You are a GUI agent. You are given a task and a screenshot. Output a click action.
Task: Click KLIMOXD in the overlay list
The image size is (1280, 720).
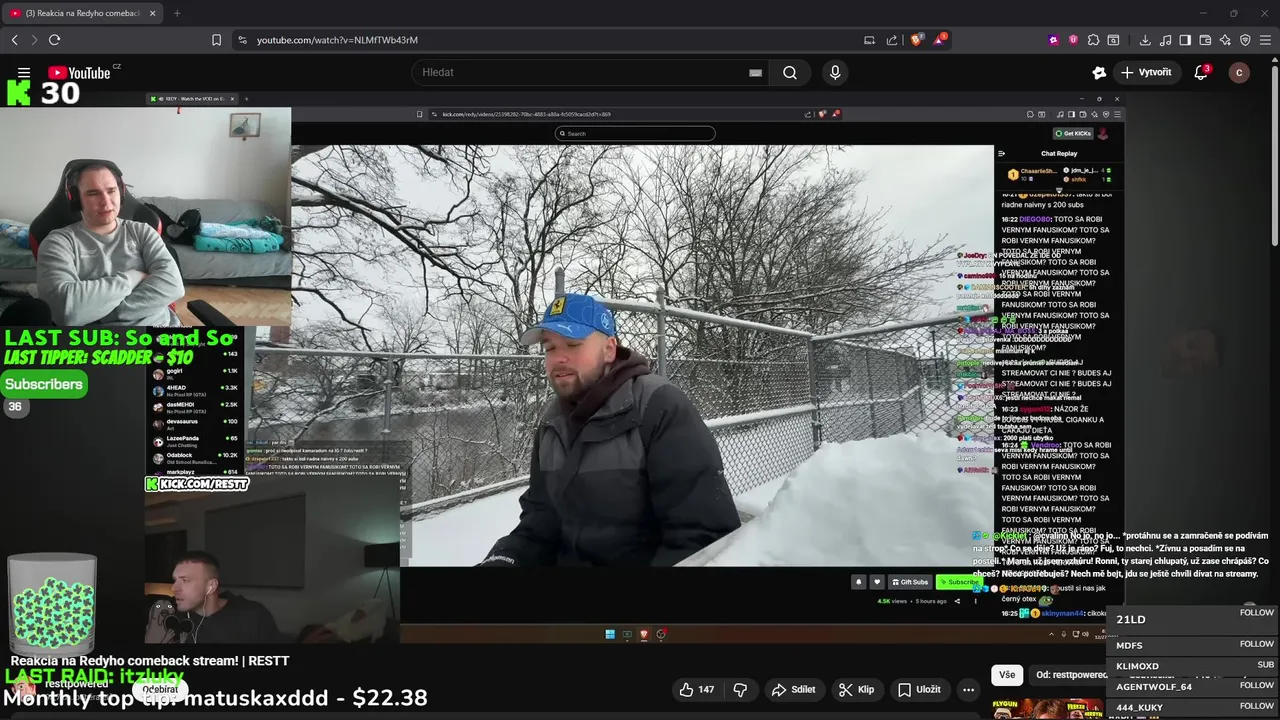click(1137, 666)
